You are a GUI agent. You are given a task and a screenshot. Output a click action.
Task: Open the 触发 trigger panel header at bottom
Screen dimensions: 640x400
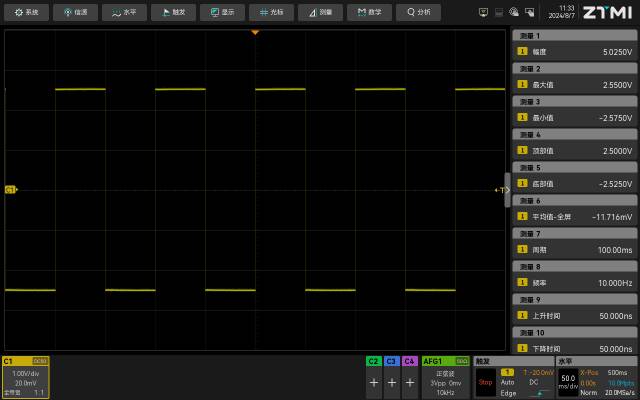(x=513, y=361)
